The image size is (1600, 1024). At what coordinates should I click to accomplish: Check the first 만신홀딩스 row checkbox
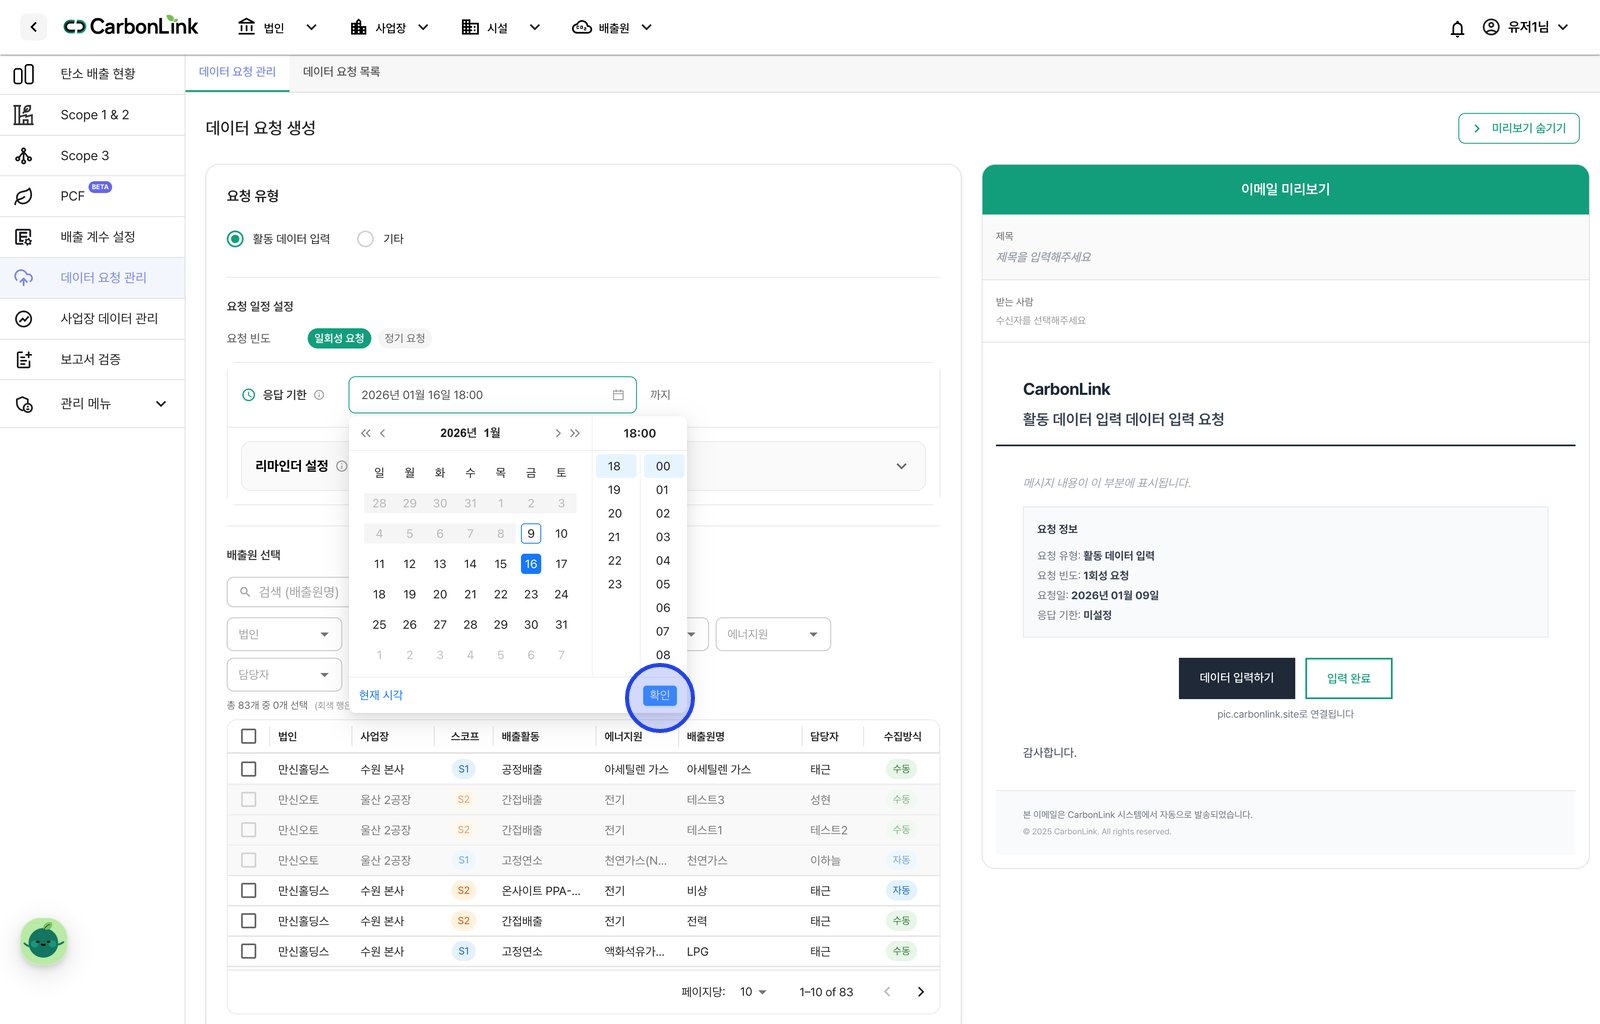249,769
